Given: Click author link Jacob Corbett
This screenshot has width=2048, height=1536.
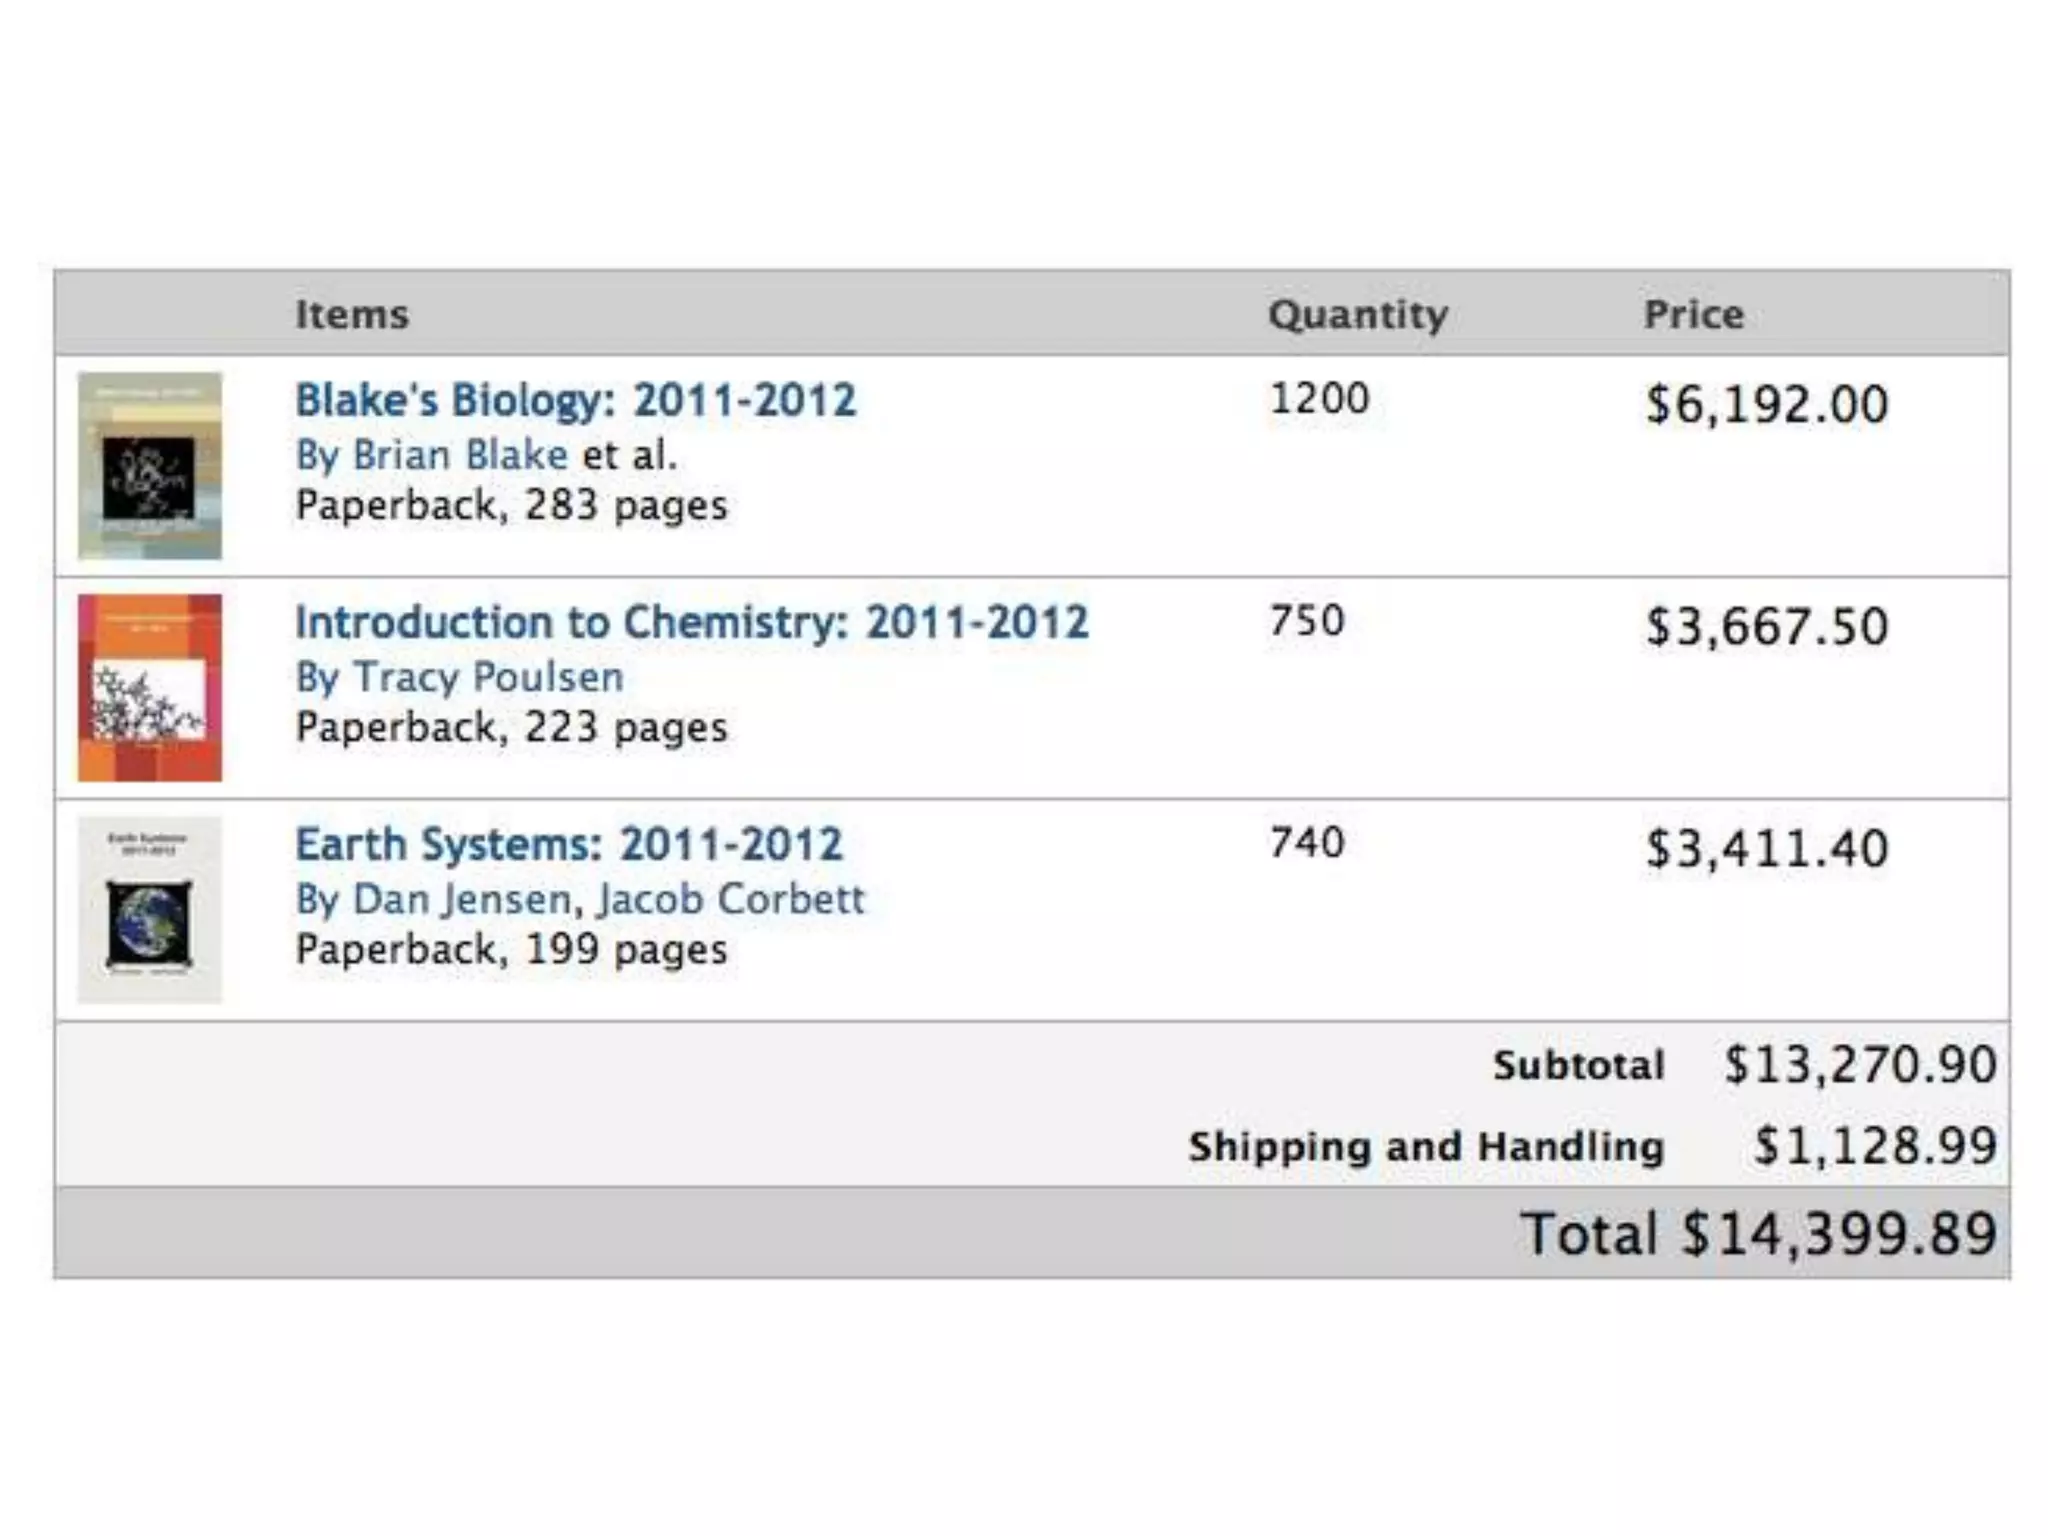Looking at the screenshot, I should tap(731, 900).
